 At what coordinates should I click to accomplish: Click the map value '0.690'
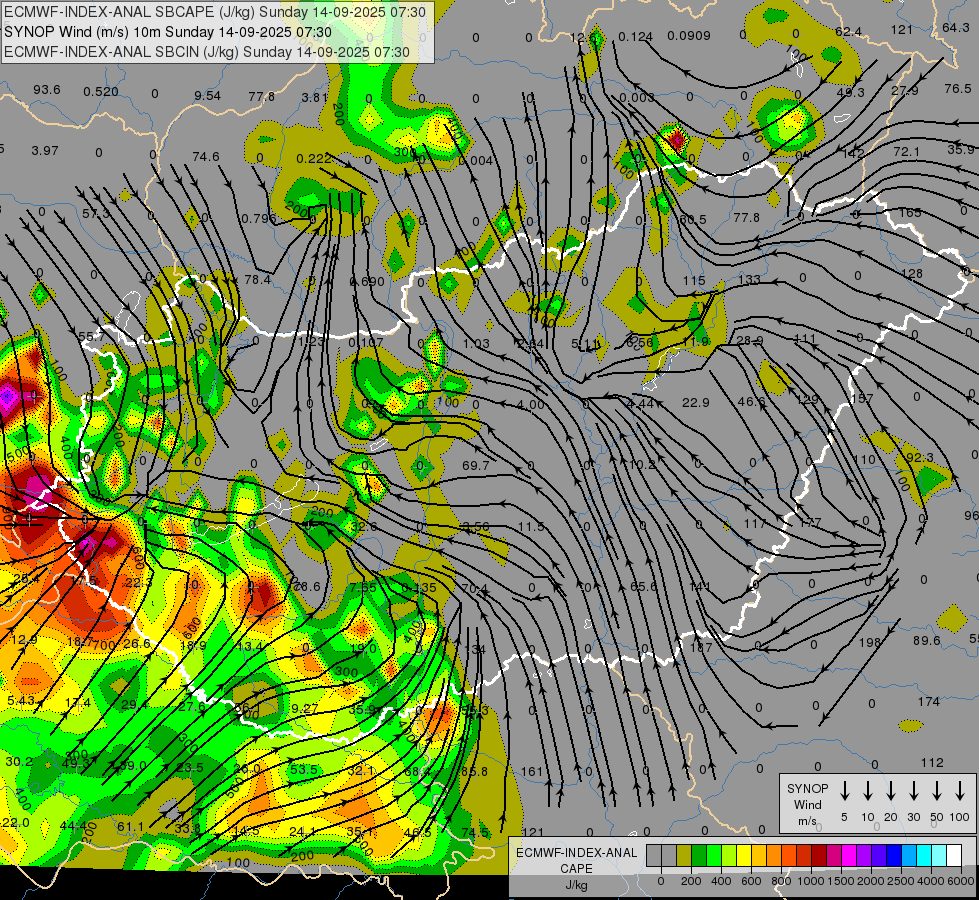367,282
